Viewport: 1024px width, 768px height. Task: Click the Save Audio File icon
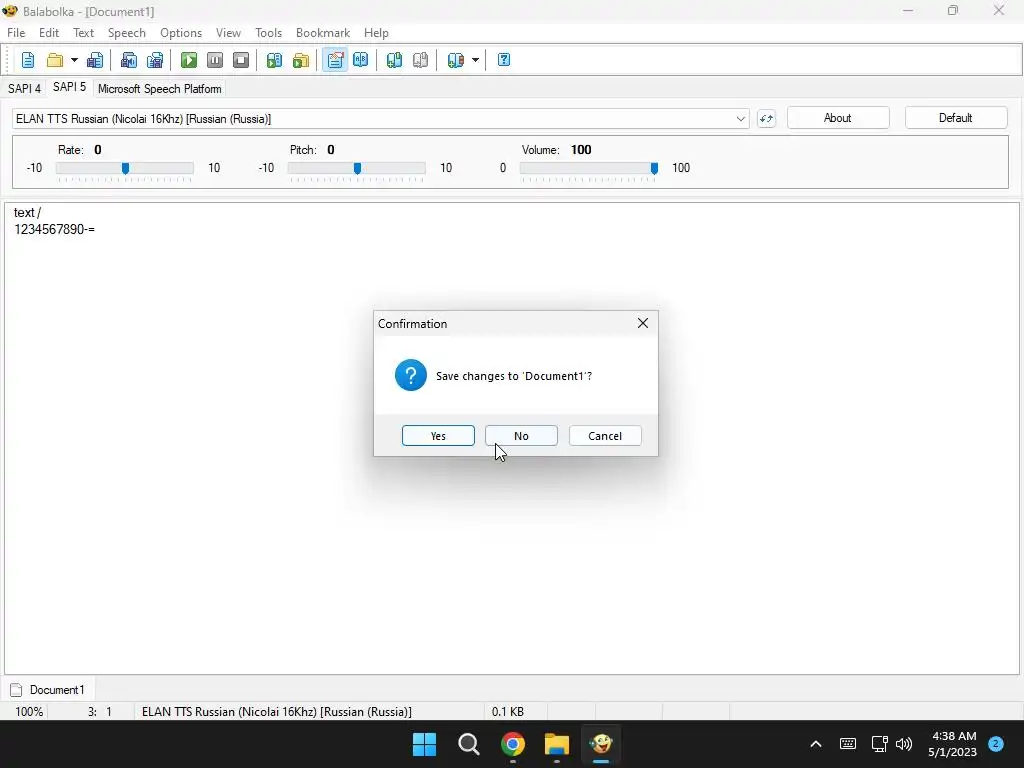[x=129, y=60]
